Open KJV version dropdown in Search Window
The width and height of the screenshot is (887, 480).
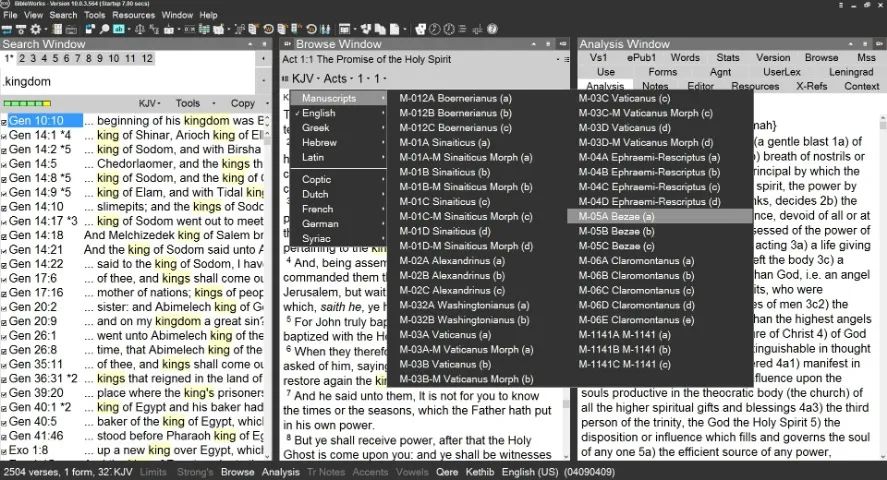pos(150,103)
